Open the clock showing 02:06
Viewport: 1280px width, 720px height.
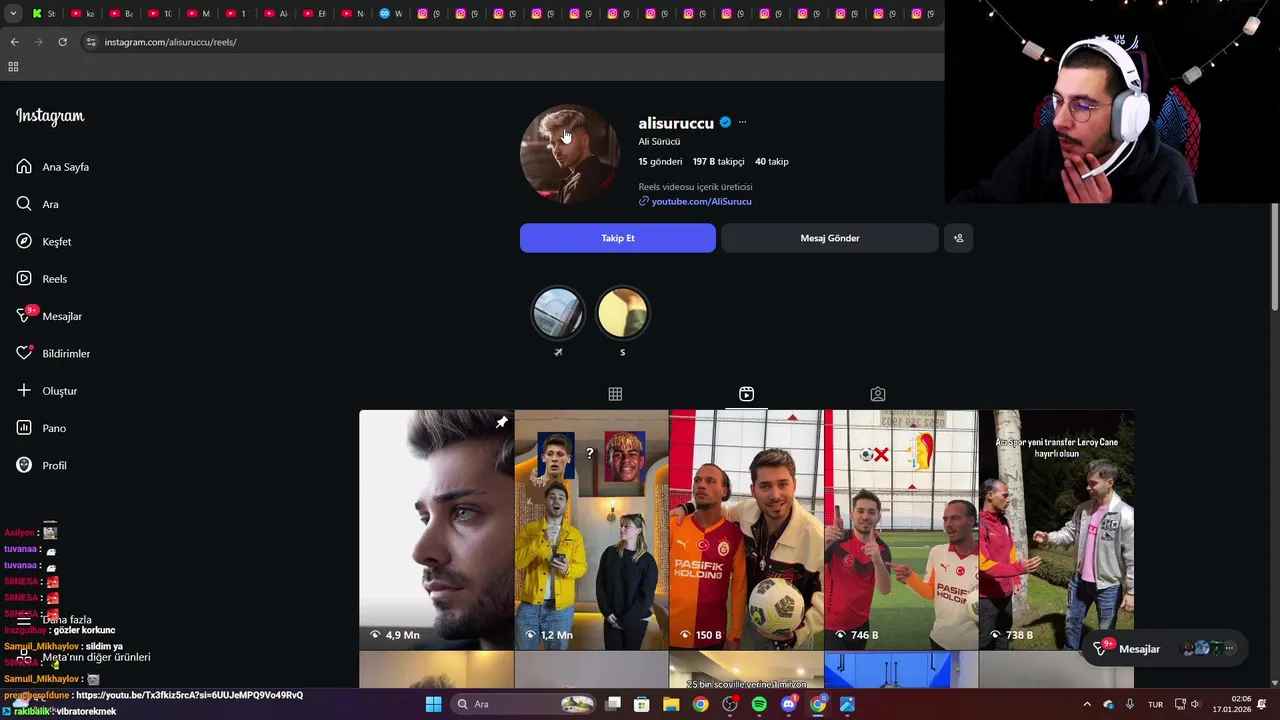click(x=1231, y=704)
